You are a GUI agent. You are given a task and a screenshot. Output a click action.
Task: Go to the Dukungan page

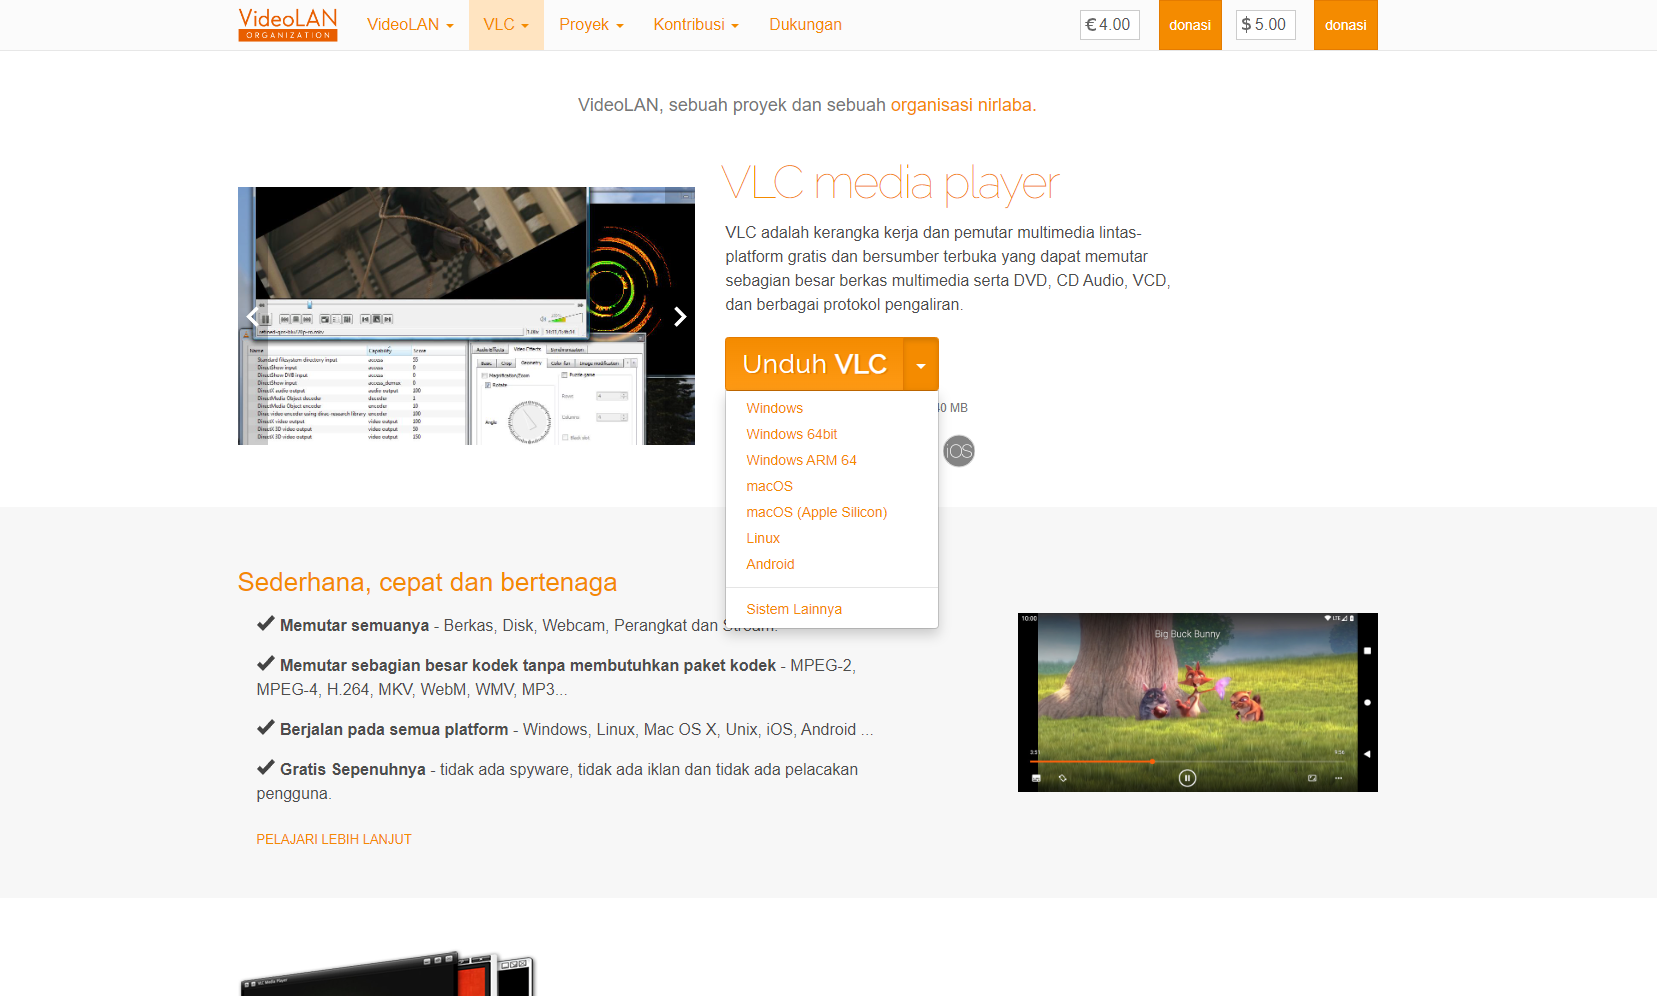pos(805,25)
